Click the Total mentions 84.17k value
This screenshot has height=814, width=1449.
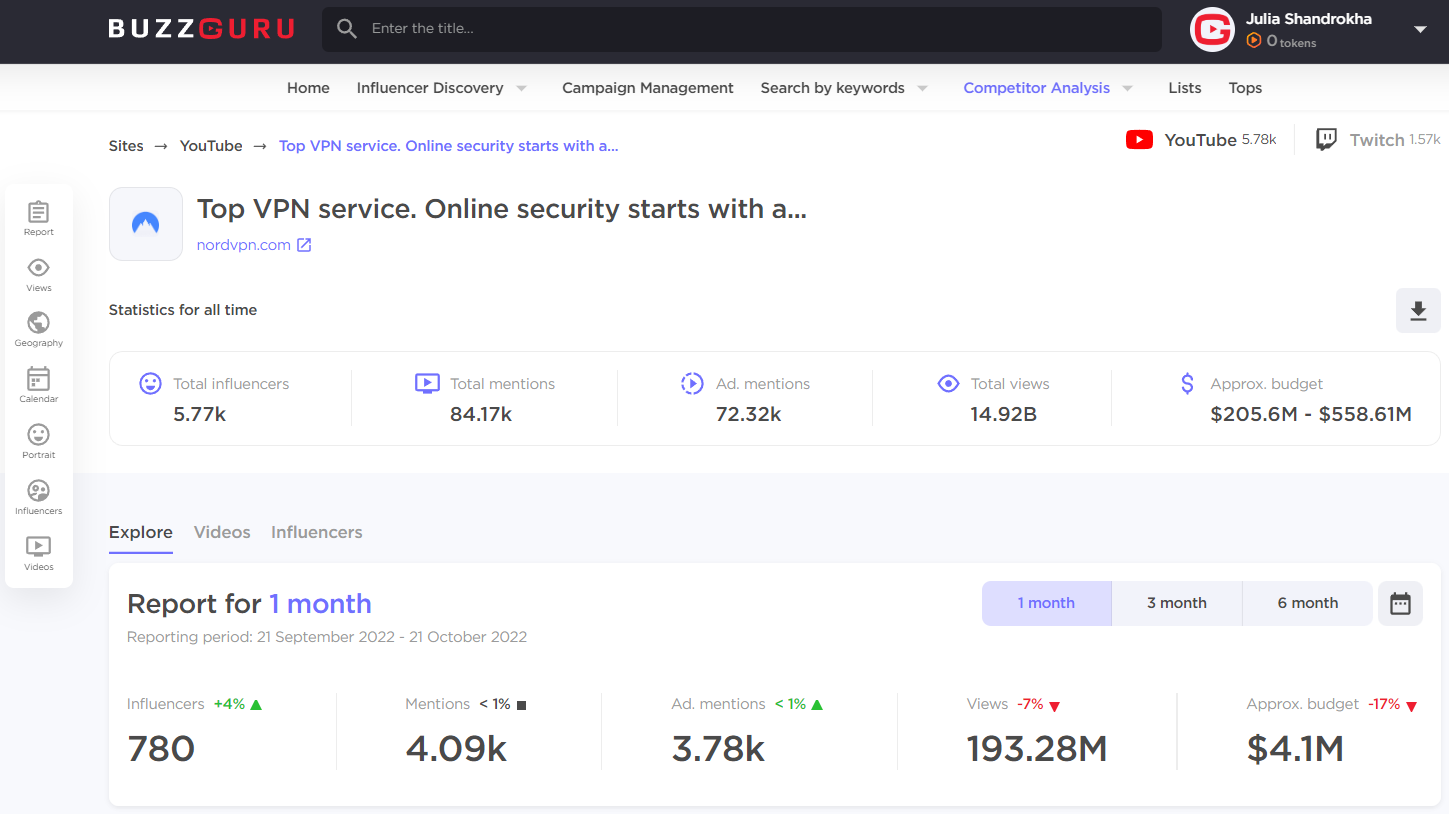(x=481, y=414)
